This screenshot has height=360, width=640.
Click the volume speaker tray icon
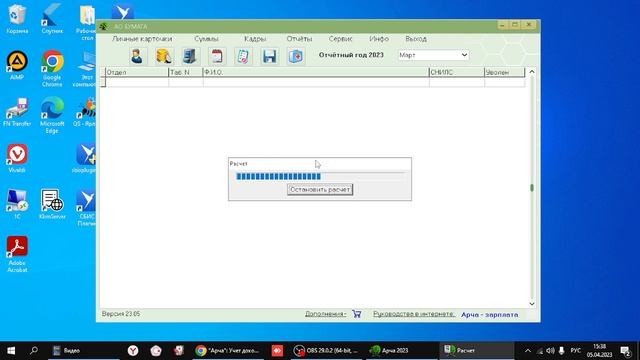[x=550, y=351]
